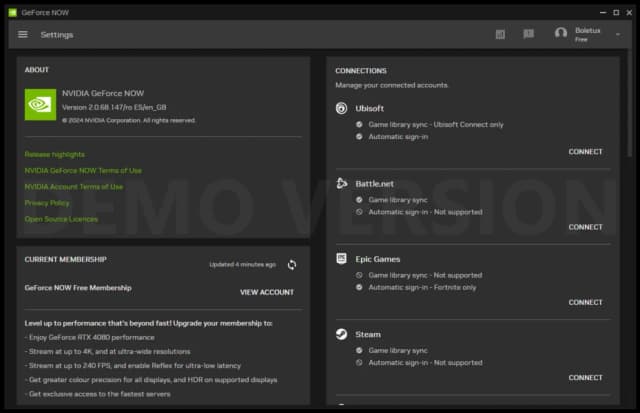640x413 pixels.
Task: Click the Ubisoft logo icon
Action: (342, 108)
